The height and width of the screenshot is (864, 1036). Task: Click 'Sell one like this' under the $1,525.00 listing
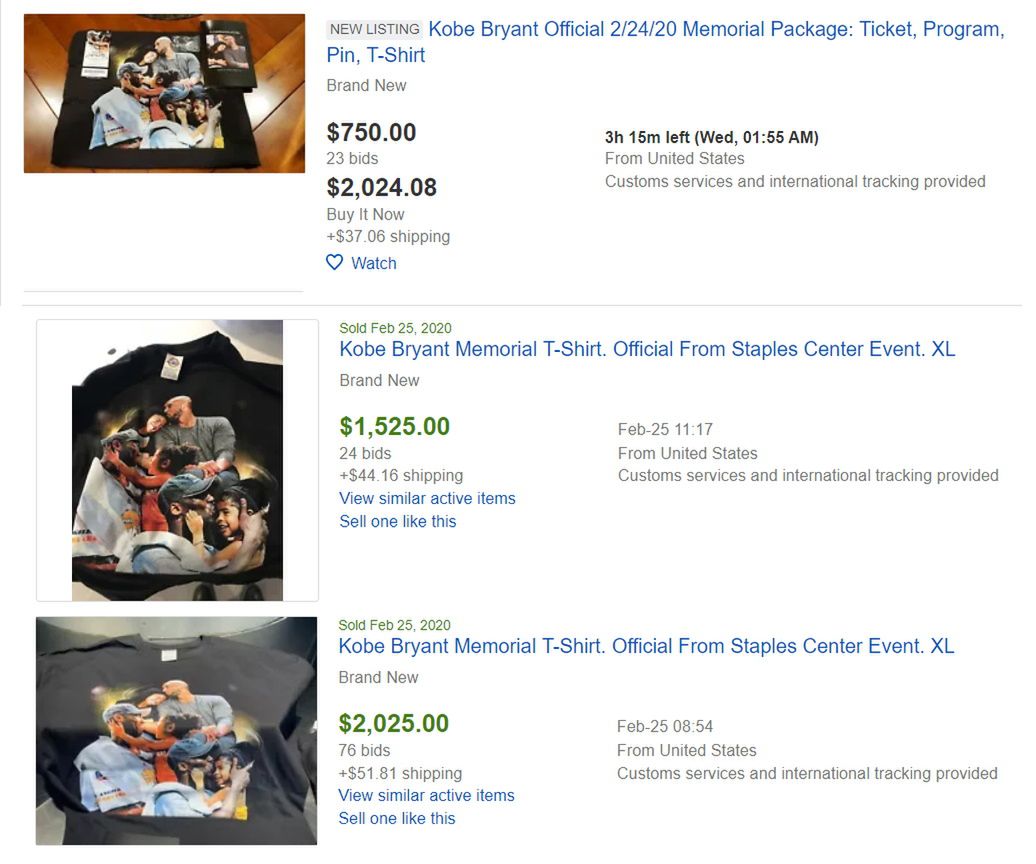(x=398, y=521)
